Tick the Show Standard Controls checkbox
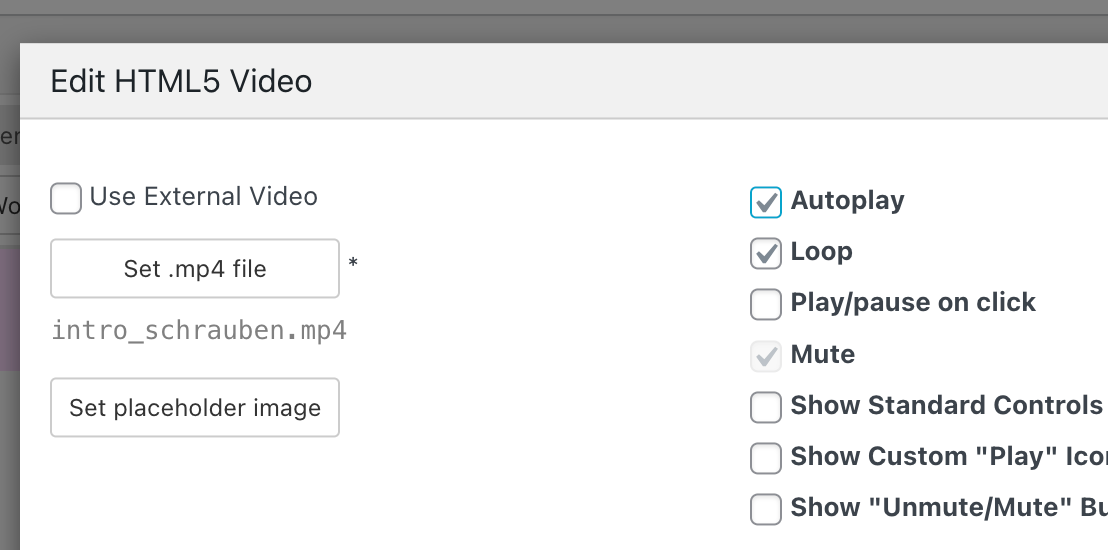 [x=766, y=407]
